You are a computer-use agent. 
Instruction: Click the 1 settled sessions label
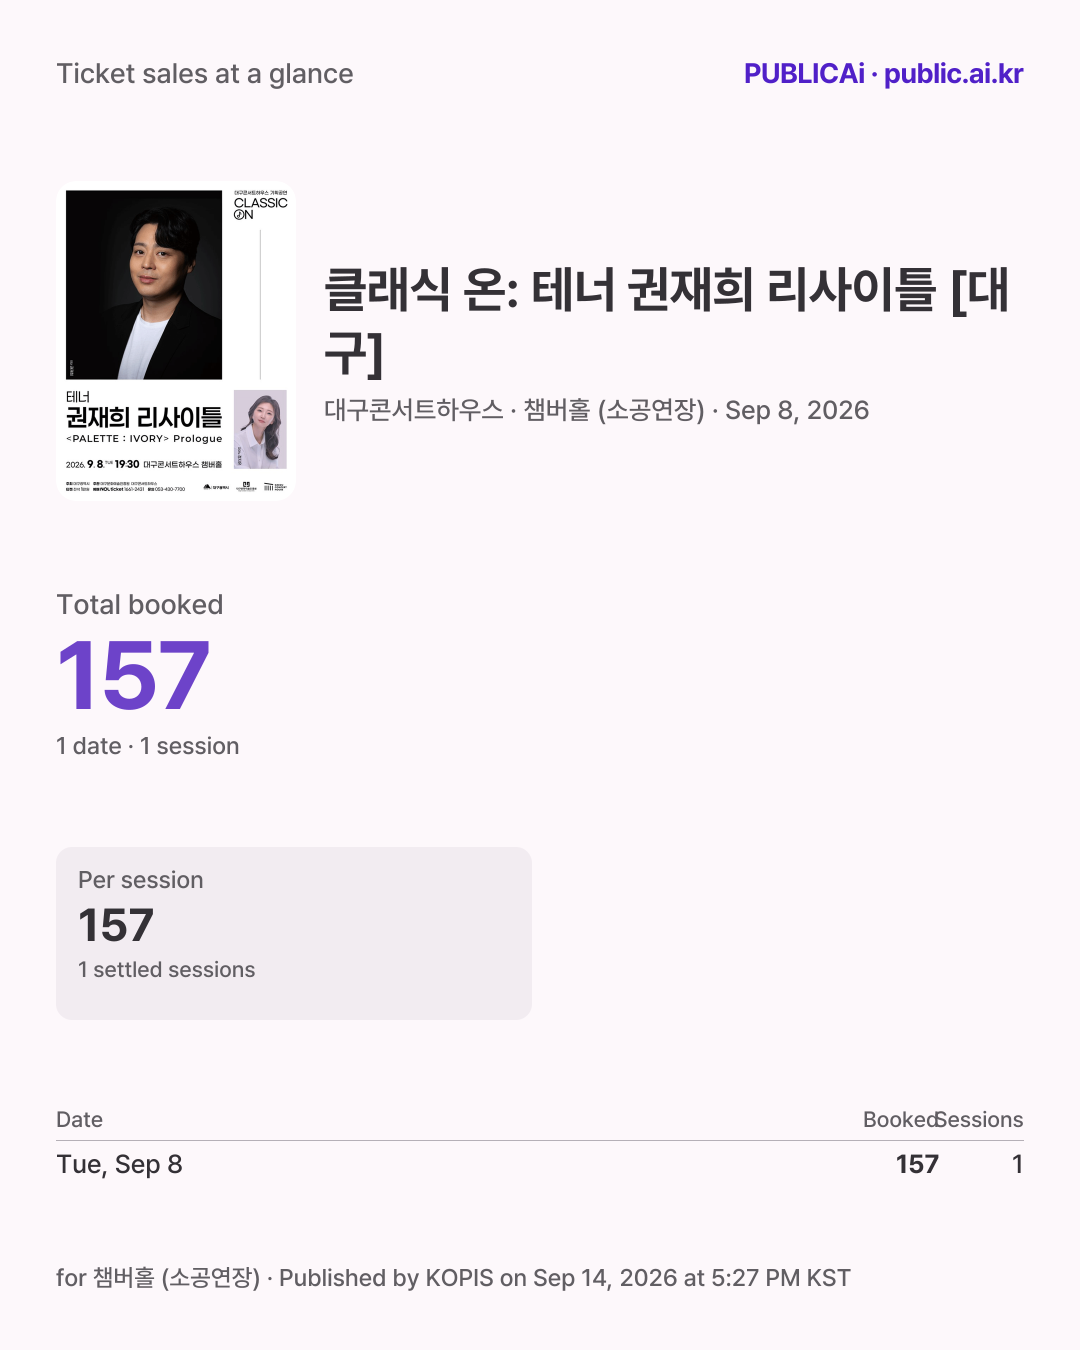pyautogui.click(x=167, y=970)
